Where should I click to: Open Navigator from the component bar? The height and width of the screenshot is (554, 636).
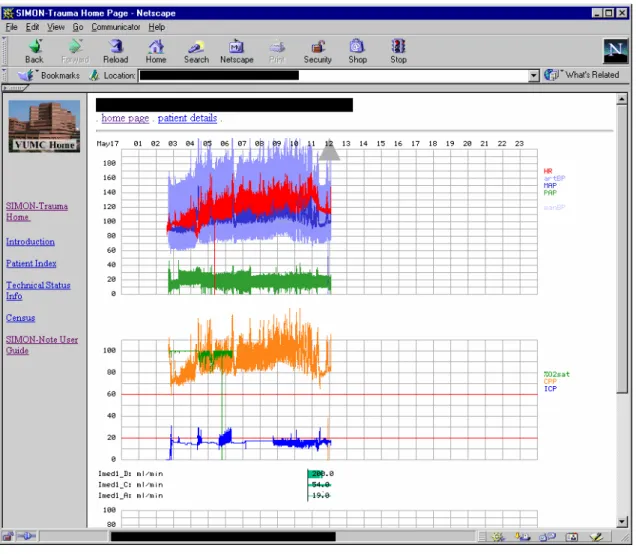click(x=498, y=537)
